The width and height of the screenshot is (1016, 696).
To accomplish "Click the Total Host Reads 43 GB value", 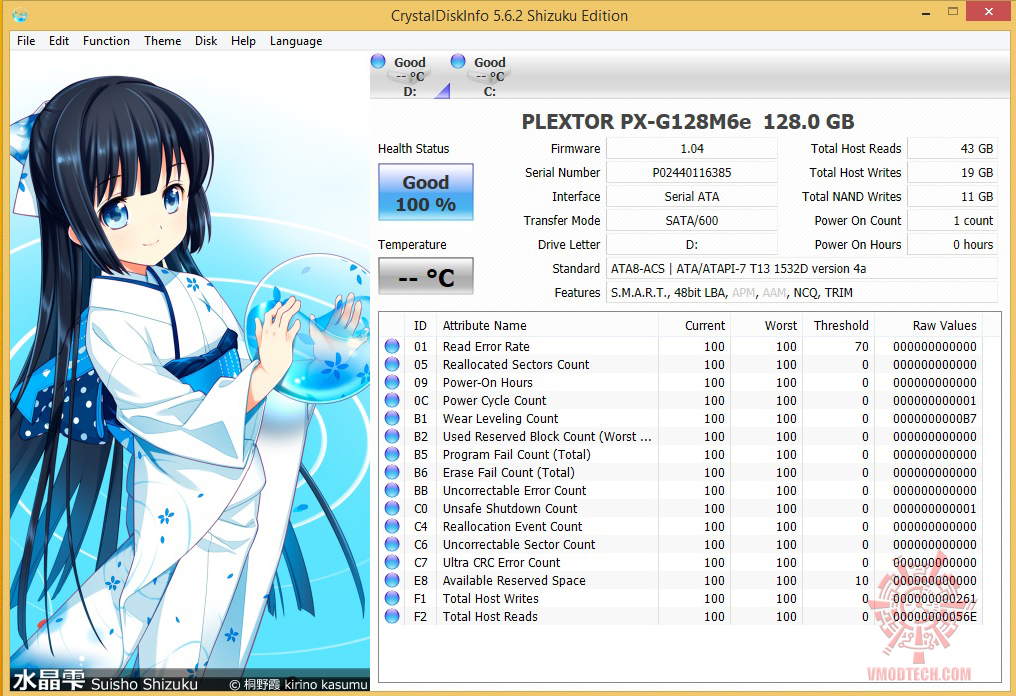I will click(952, 148).
